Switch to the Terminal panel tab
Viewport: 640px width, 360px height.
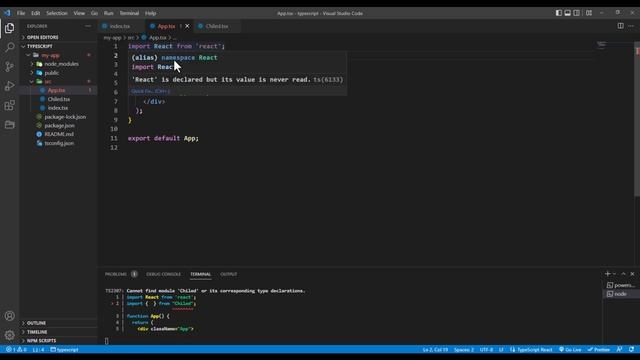pos(200,274)
